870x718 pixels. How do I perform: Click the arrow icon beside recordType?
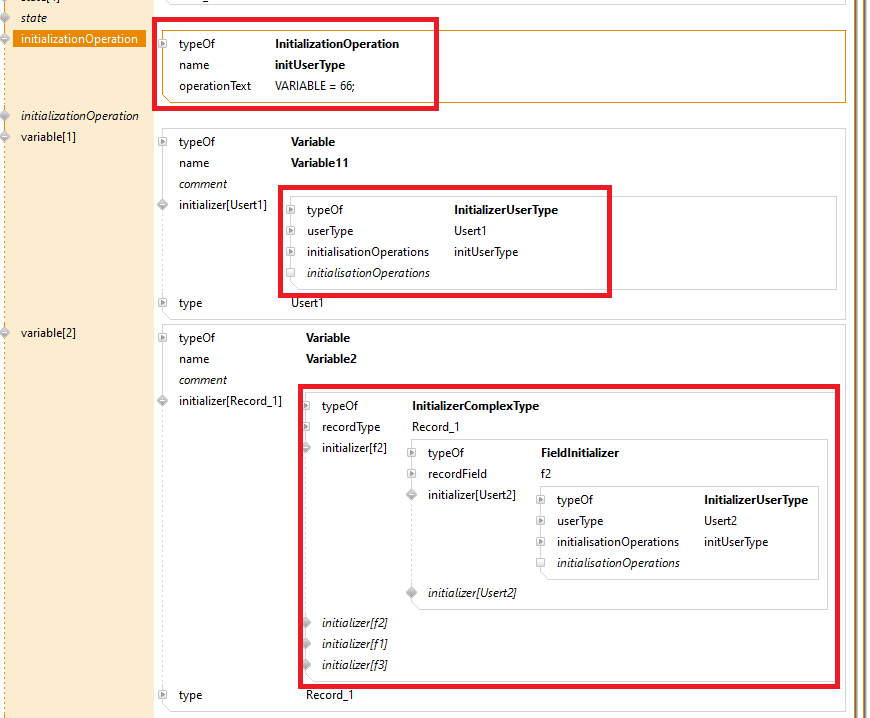pos(307,427)
